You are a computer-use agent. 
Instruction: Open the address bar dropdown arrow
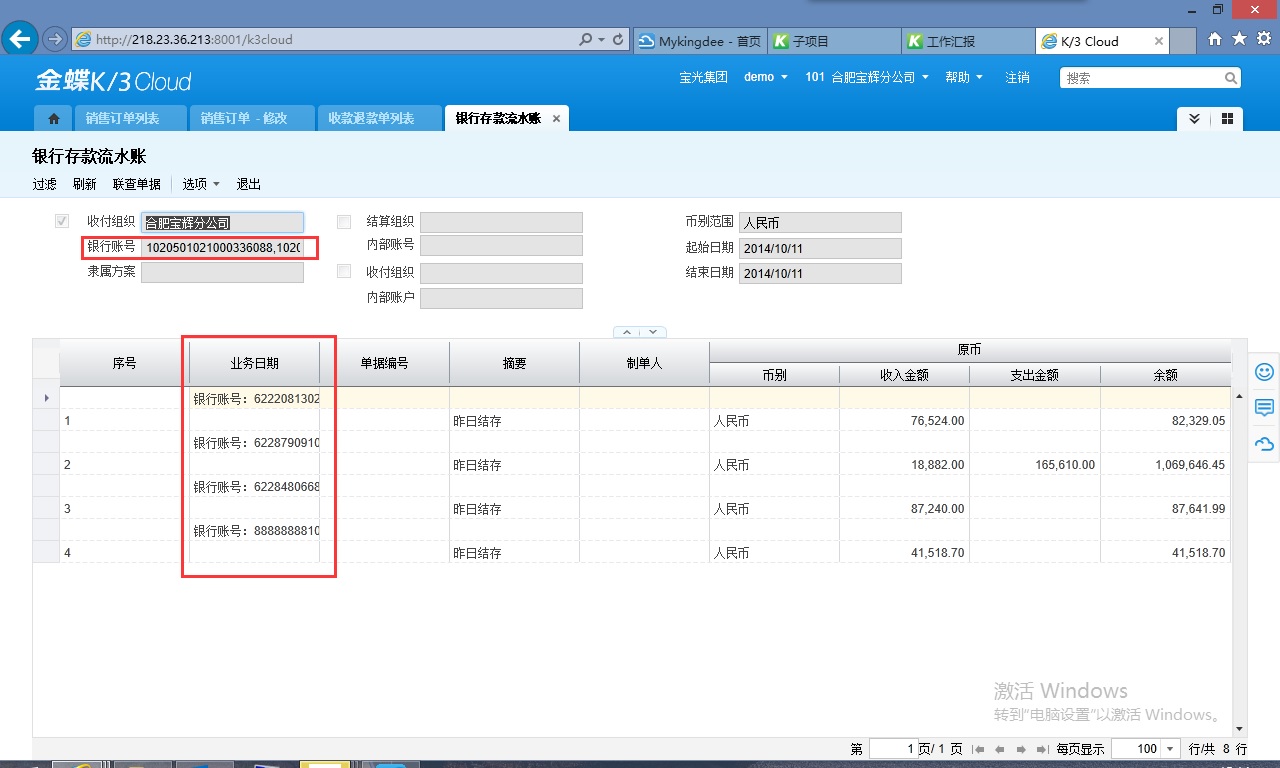(x=601, y=40)
